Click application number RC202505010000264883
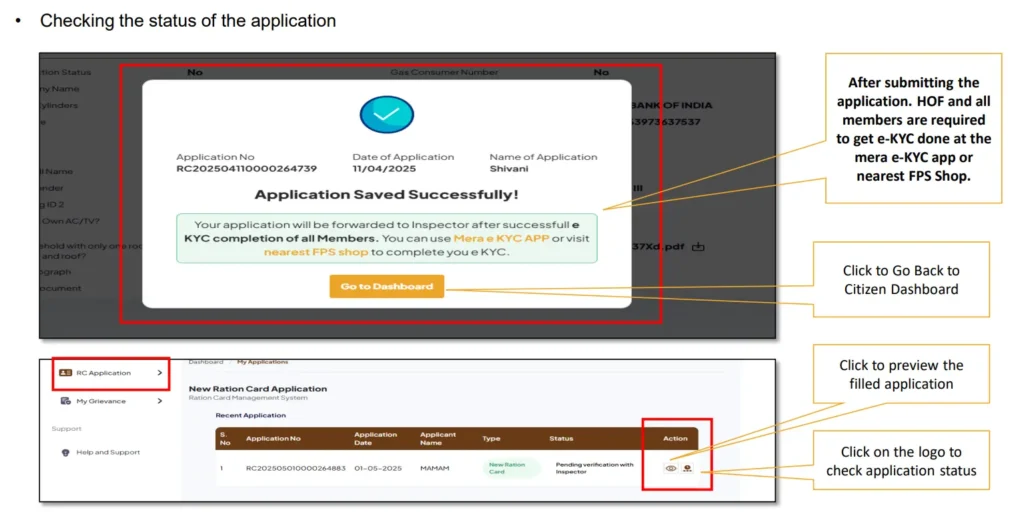Screen dimensions: 1024x514 click(296, 468)
